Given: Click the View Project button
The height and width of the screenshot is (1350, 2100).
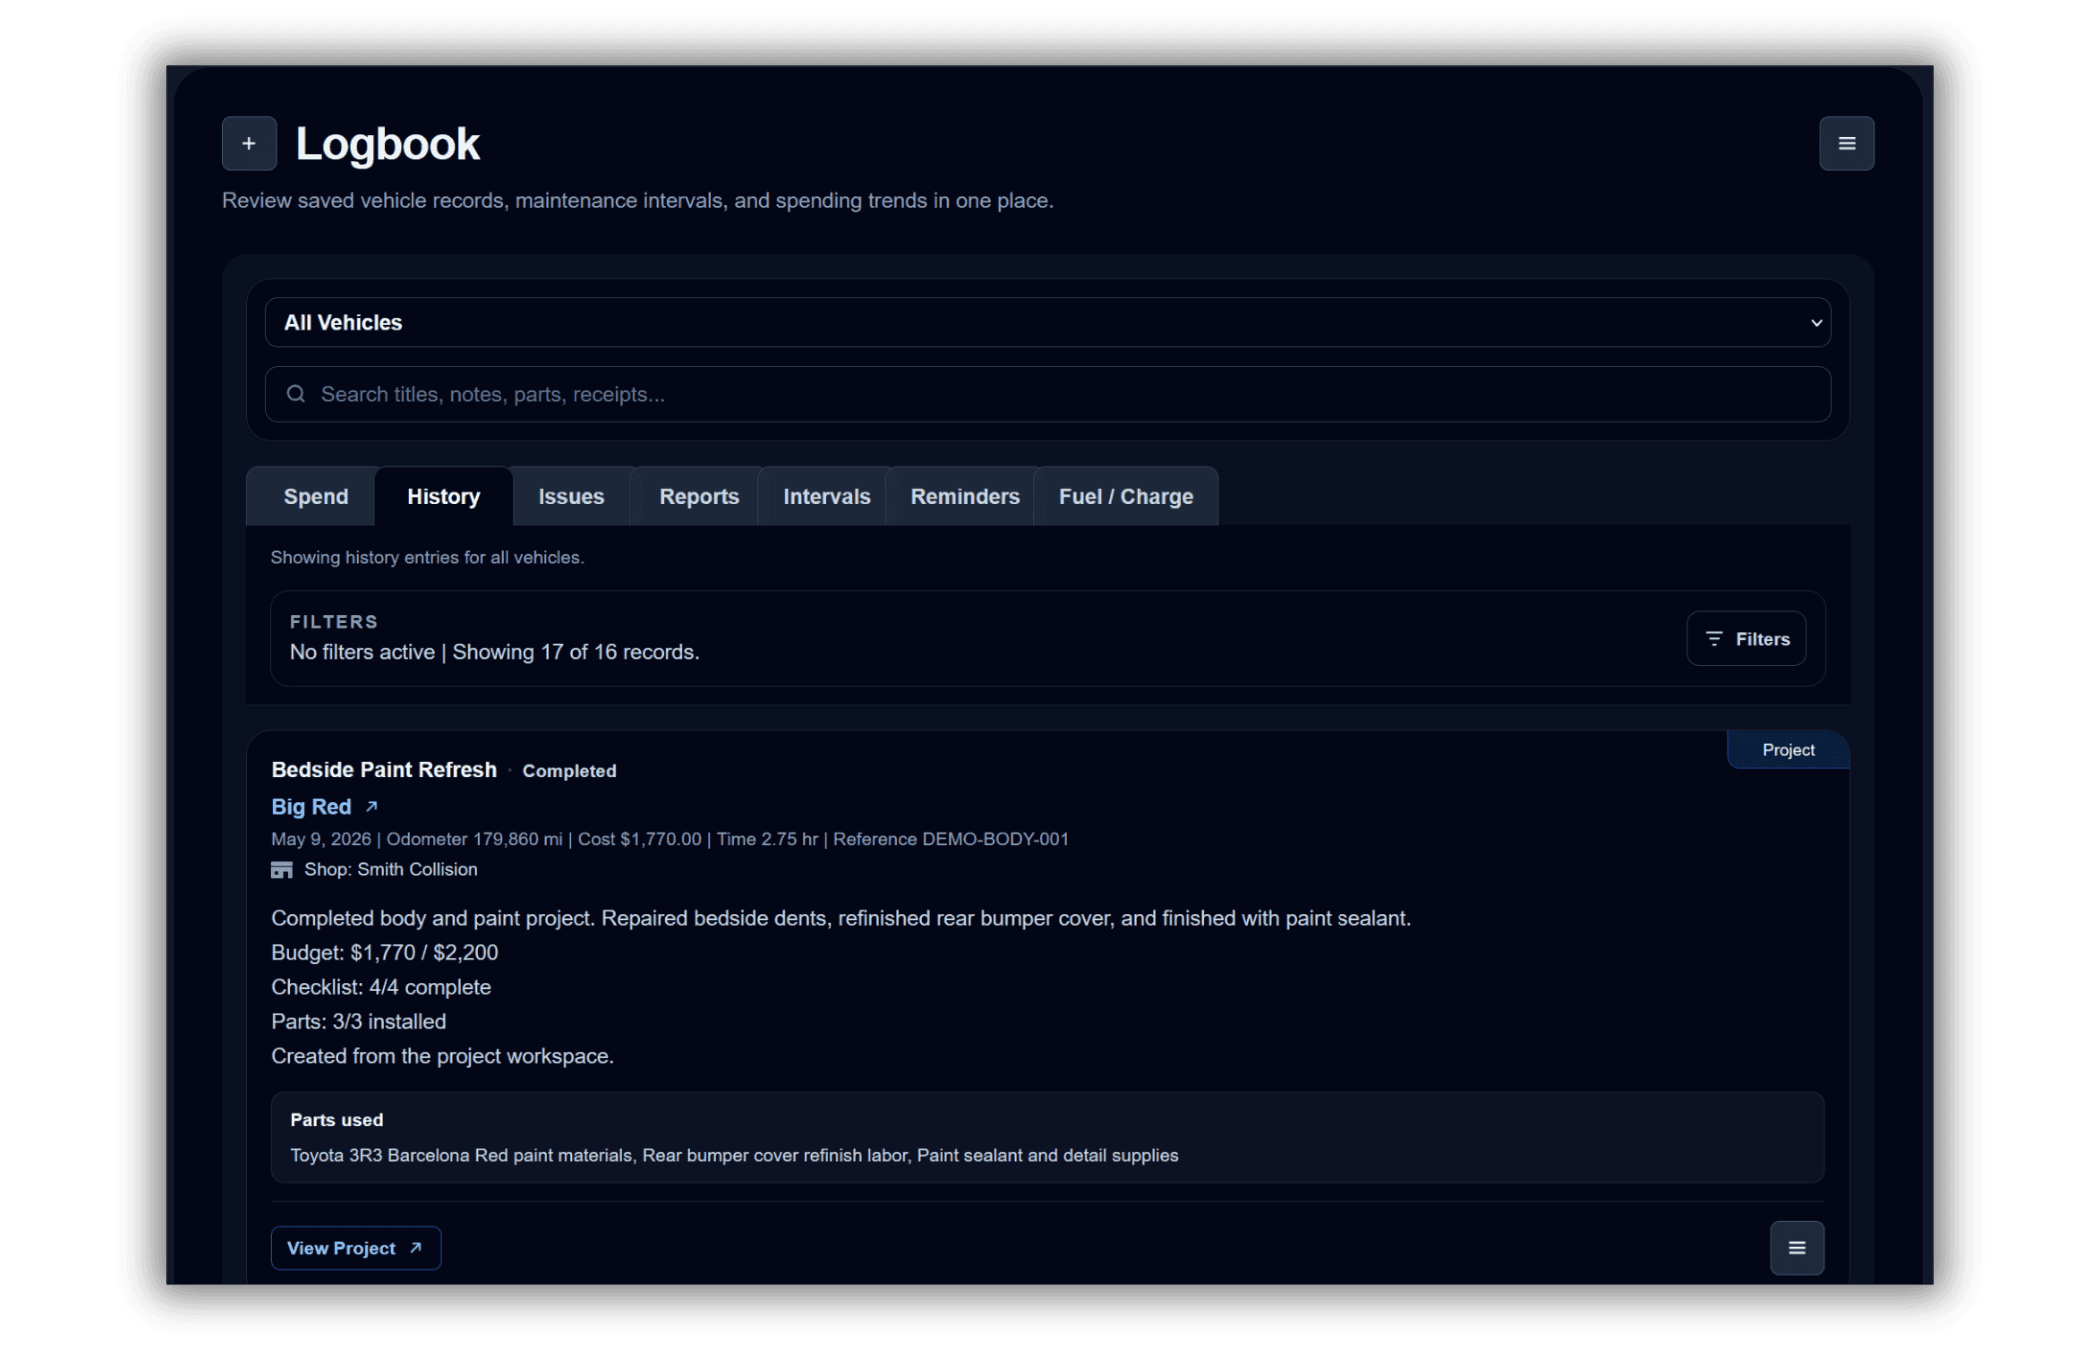Looking at the screenshot, I should (356, 1248).
